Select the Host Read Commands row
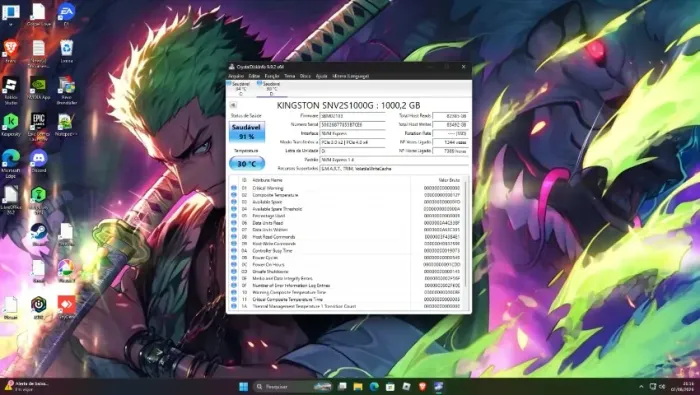 [x=346, y=237]
